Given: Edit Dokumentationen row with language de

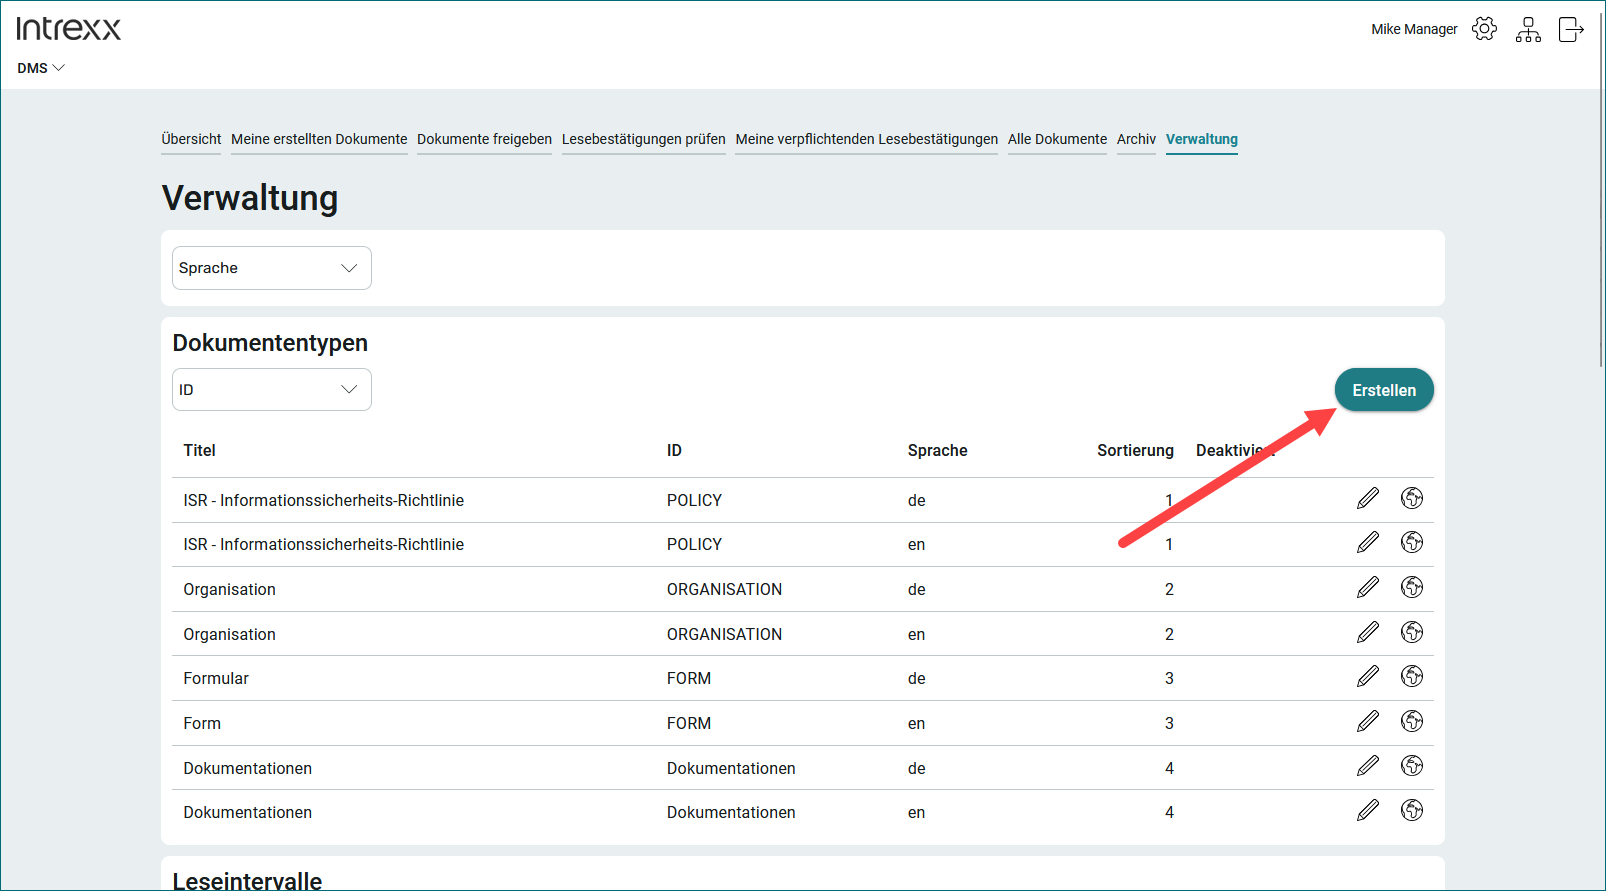Looking at the screenshot, I should coord(1368,766).
